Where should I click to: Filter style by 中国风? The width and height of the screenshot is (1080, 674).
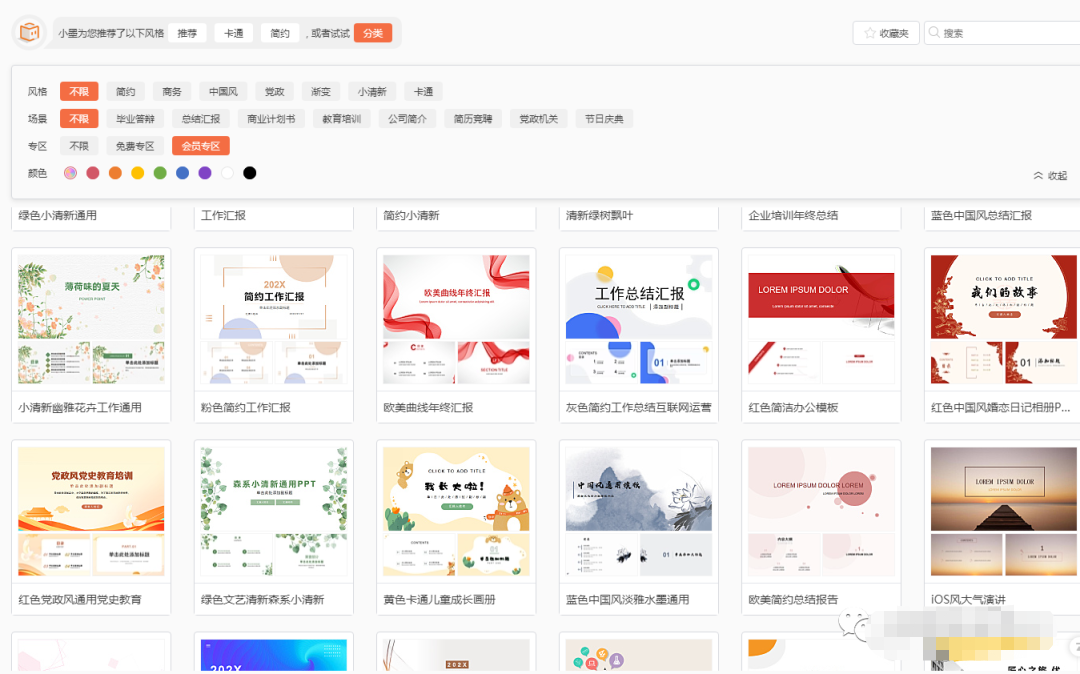click(x=223, y=92)
